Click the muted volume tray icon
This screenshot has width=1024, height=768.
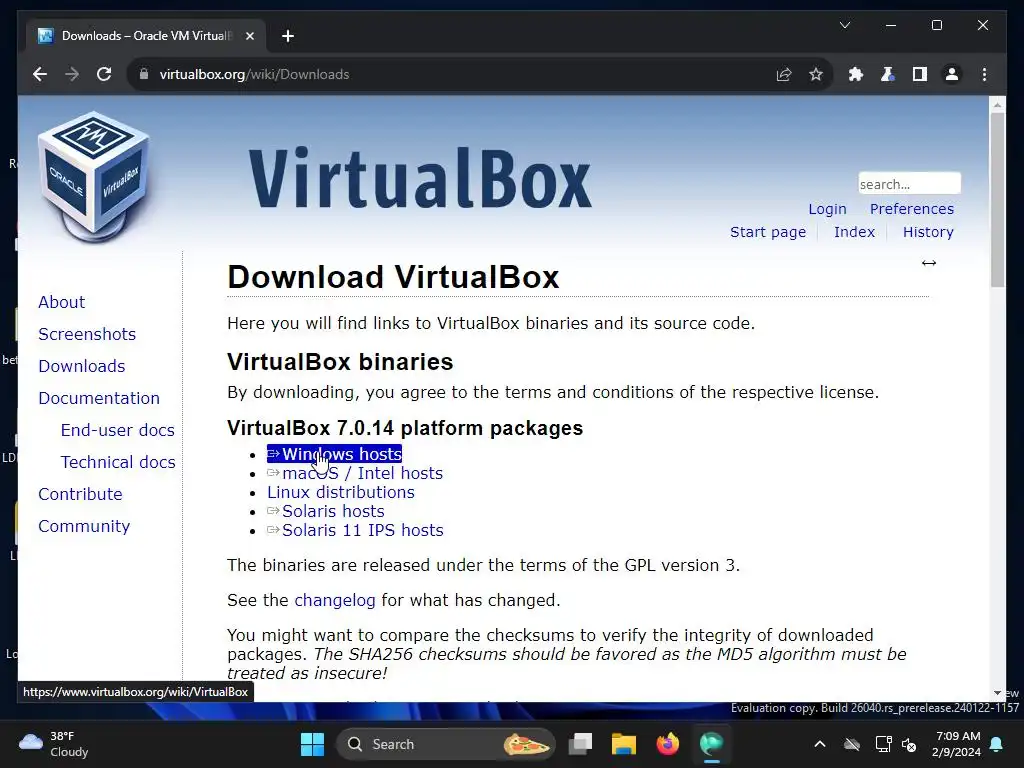pos(908,744)
